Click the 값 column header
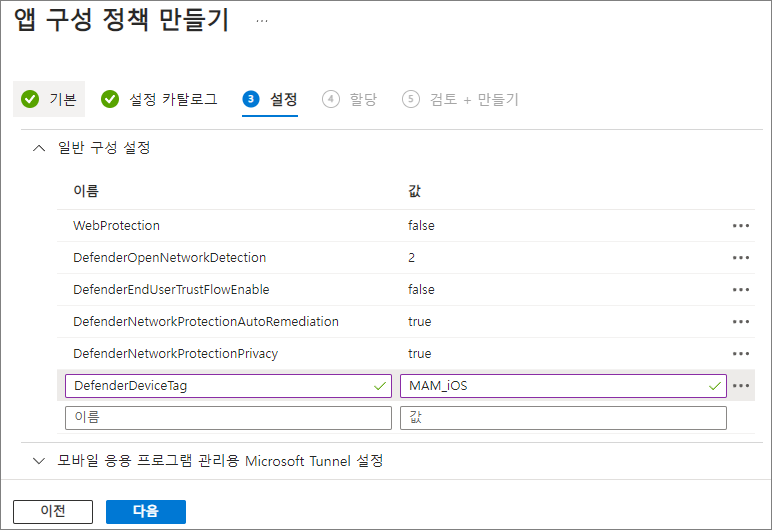The height and width of the screenshot is (530, 772). tap(414, 191)
